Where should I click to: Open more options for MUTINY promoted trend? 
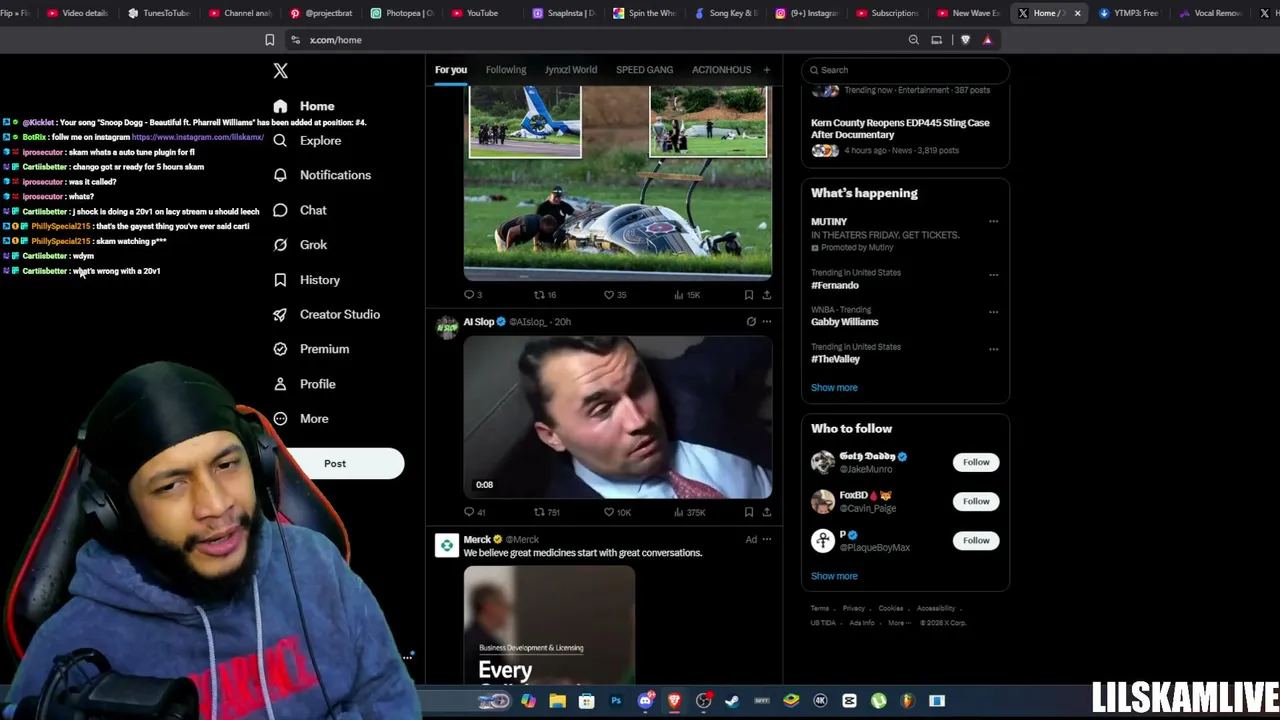pyautogui.click(x=993, y=222)
